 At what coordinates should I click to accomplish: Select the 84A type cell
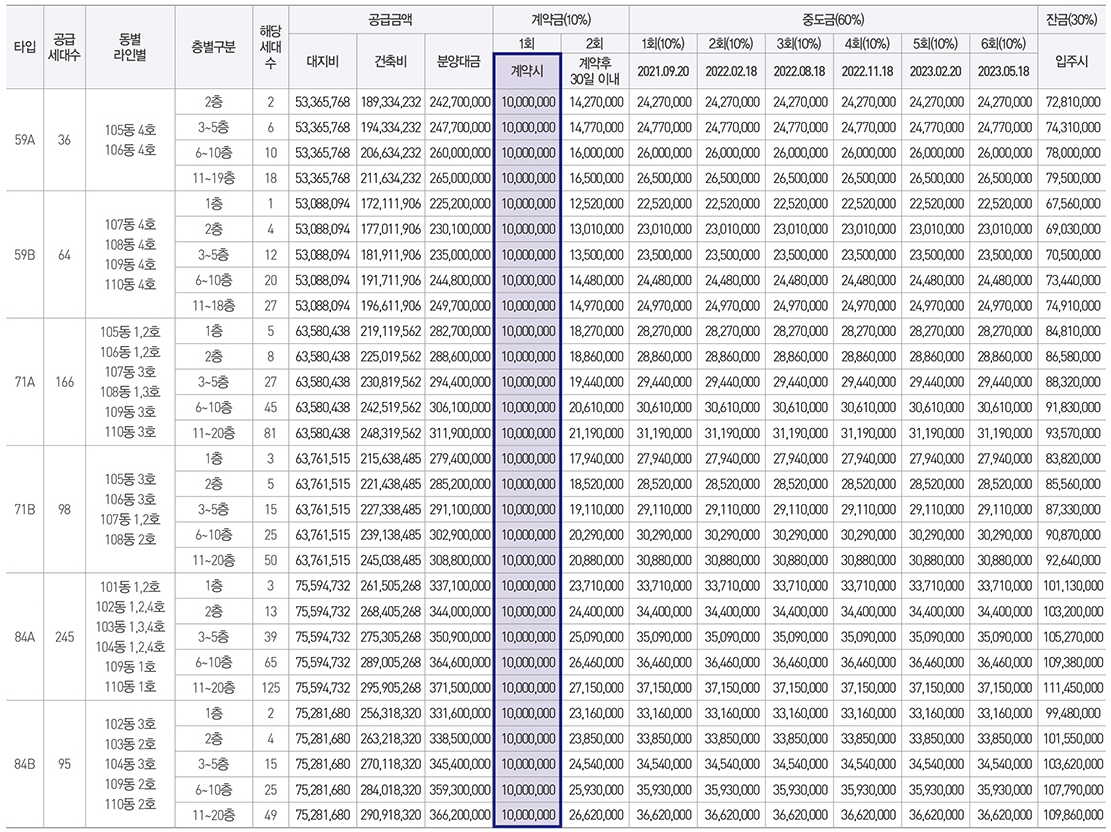coord(25,636)
